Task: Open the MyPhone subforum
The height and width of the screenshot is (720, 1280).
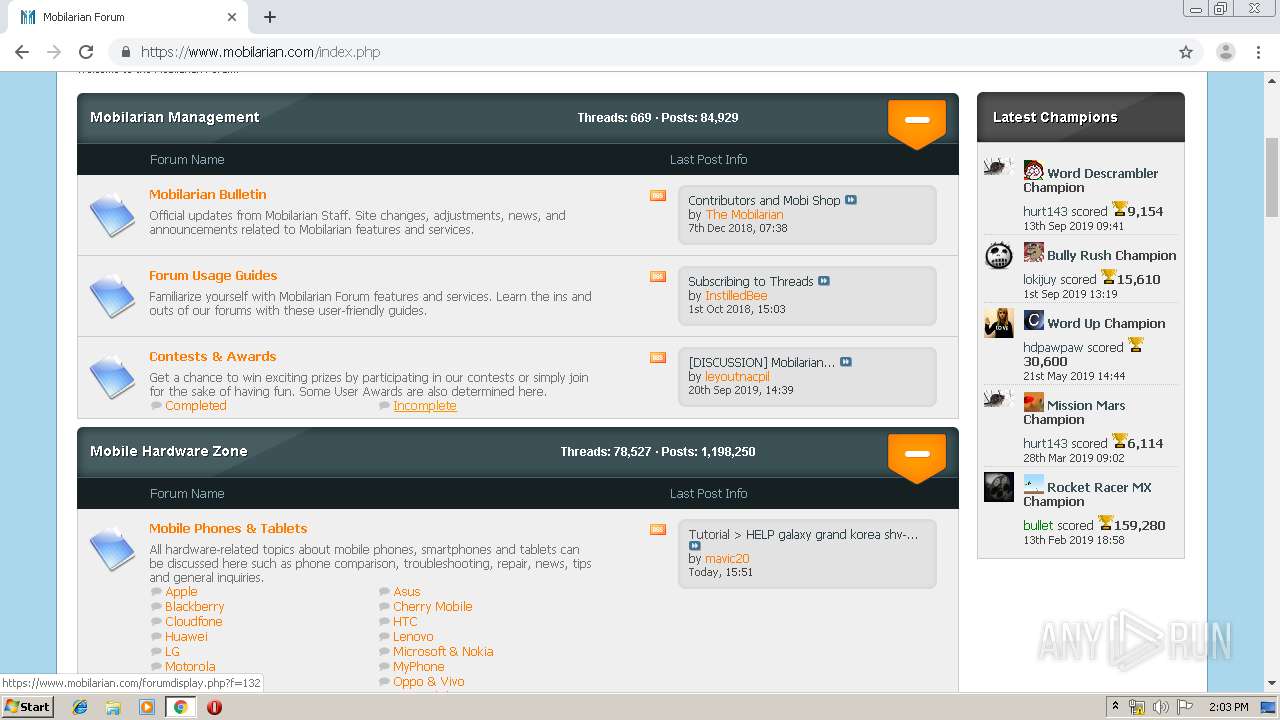Action: click(419, 666)
